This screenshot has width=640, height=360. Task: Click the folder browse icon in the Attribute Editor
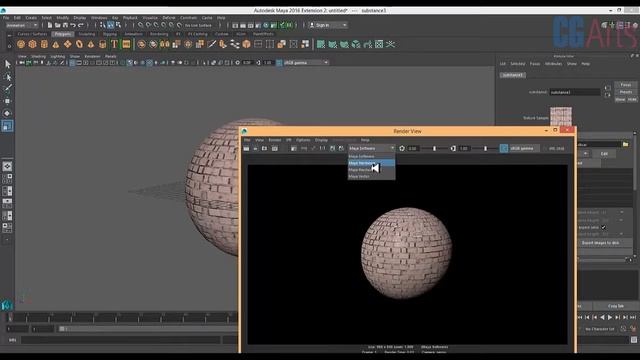tap(625, 144)
